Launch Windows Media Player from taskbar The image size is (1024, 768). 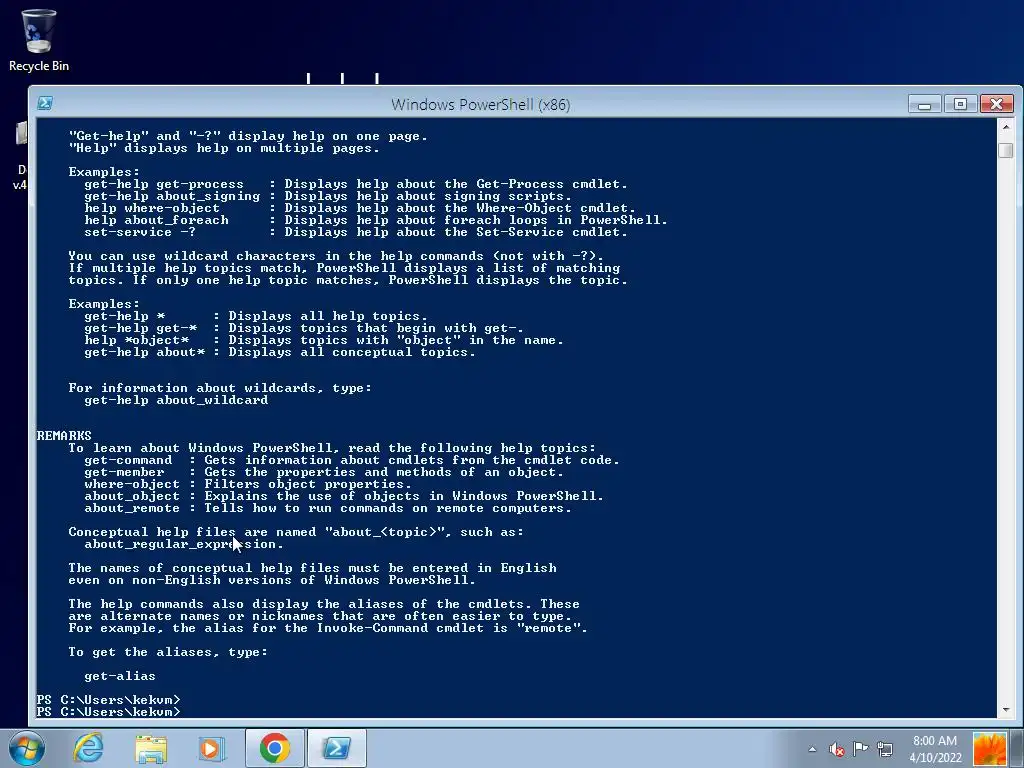[x=211, y=748]
